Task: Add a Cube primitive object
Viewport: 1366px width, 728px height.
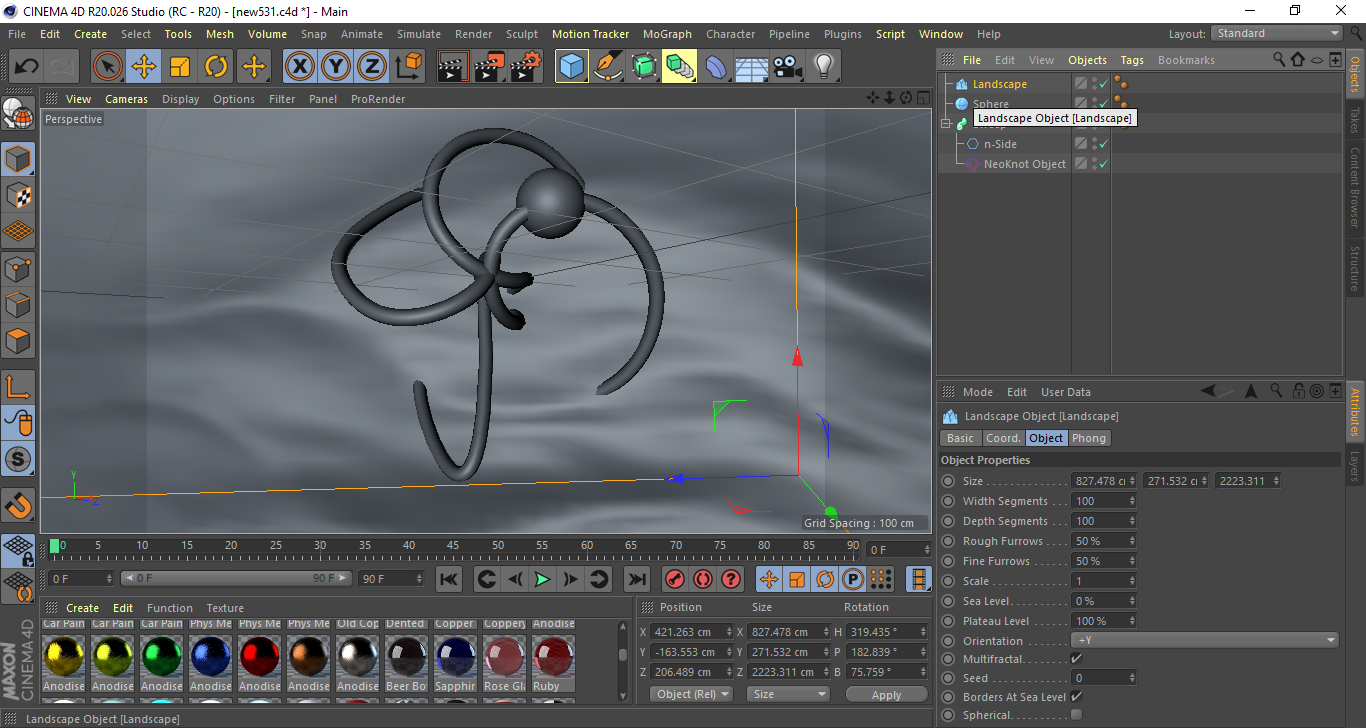Action: (572, 67)
